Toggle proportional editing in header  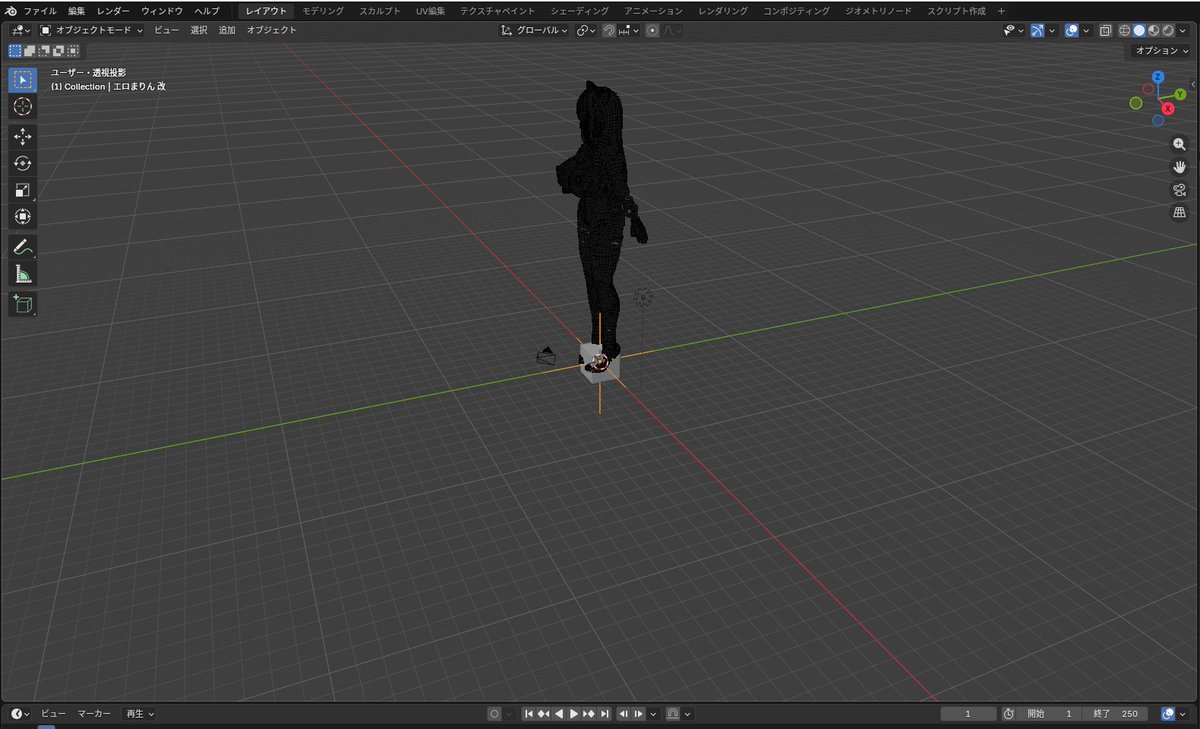click(x=652, y=31)
